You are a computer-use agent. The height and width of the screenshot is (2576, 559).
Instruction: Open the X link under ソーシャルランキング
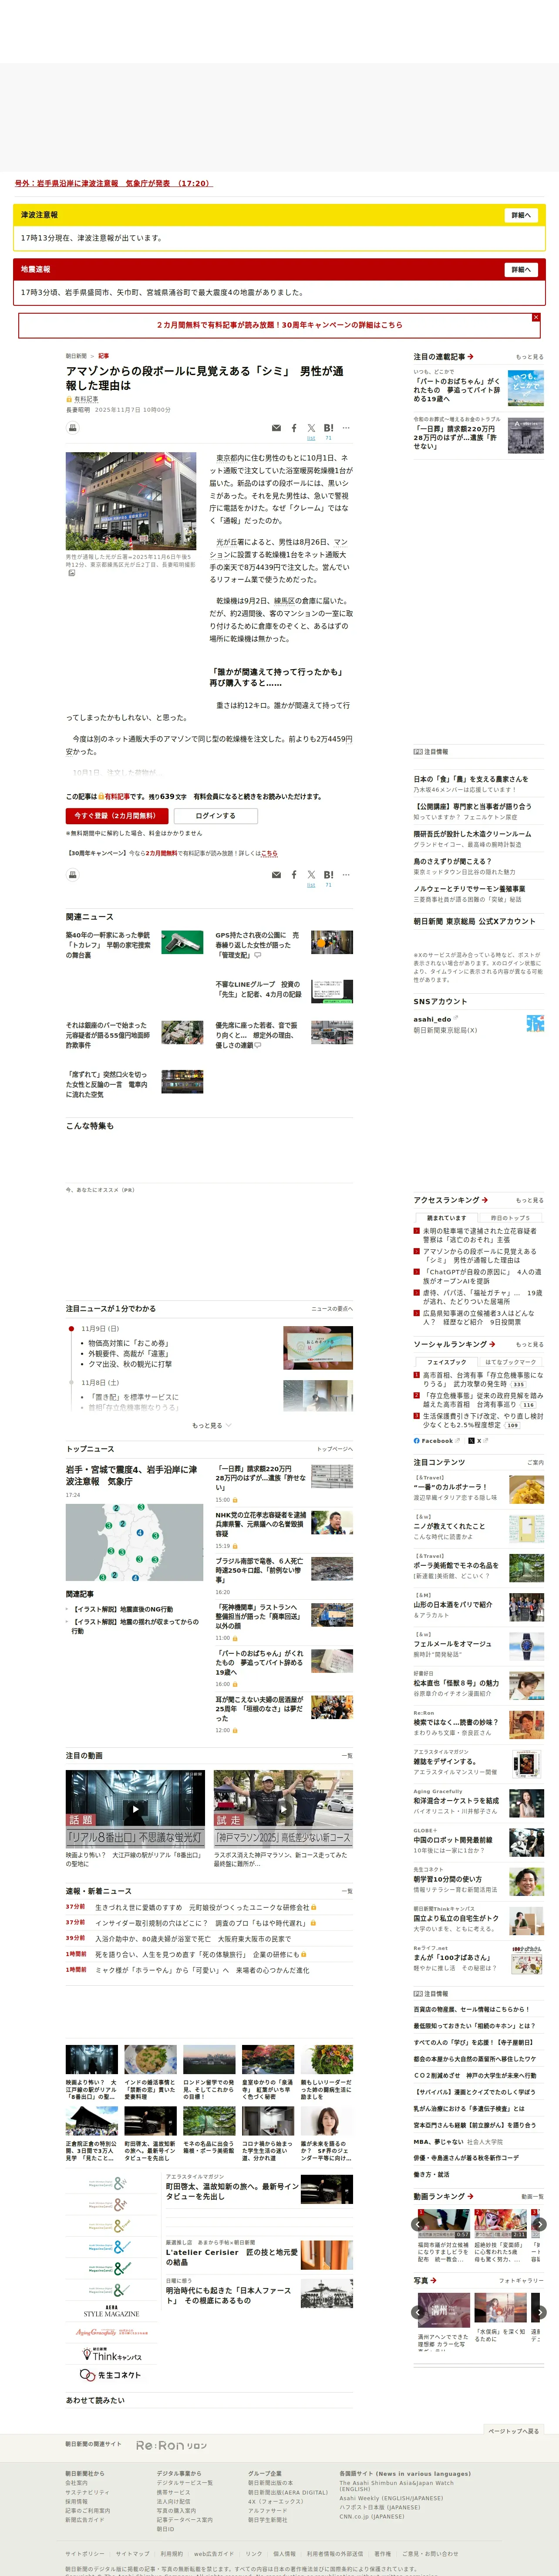click(x=479, y=1441)
